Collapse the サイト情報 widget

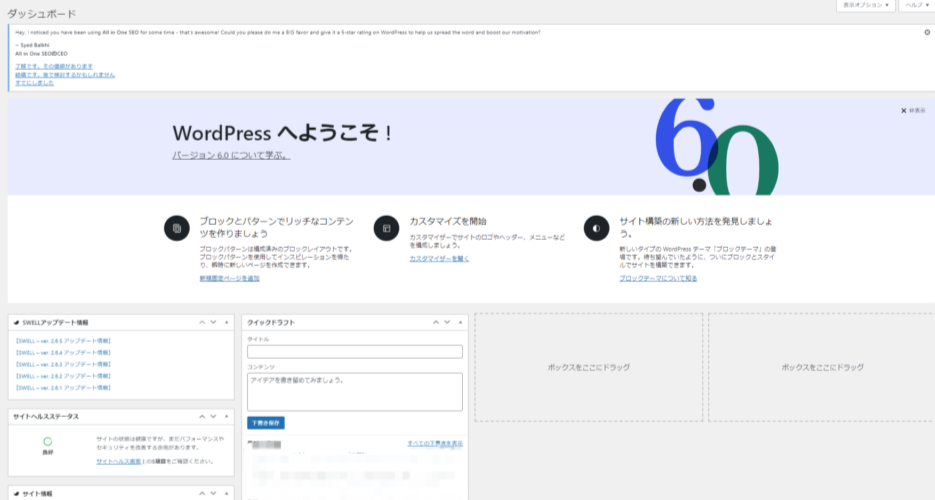pyautogui.click(x=226, y=493)
